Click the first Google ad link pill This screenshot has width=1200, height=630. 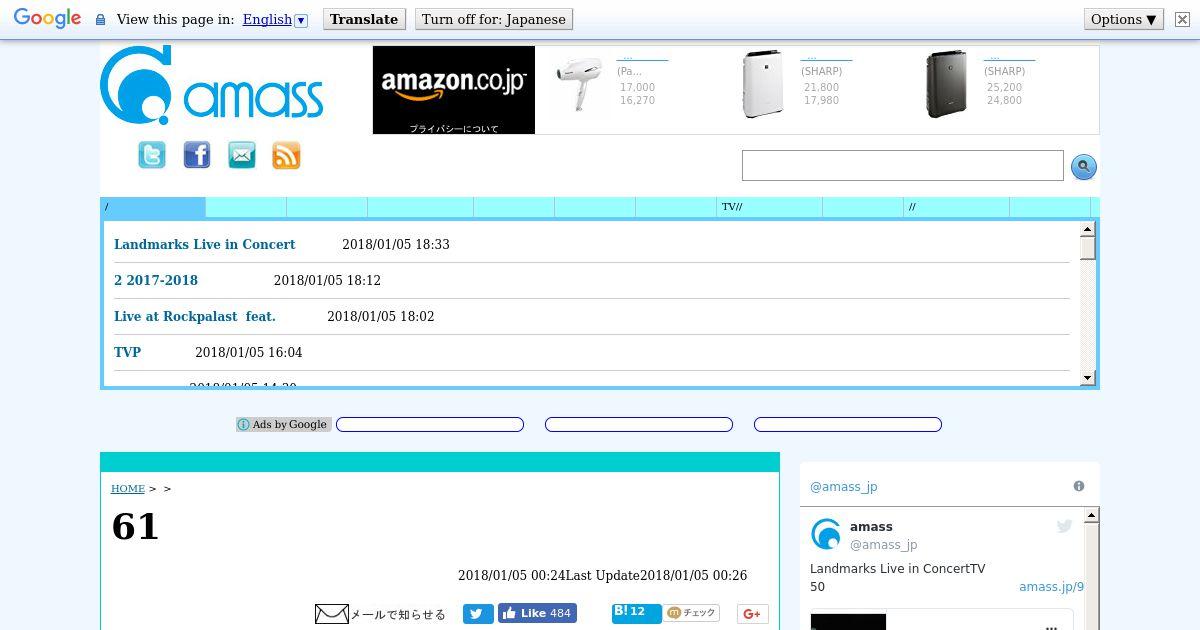tap(430, 425)
